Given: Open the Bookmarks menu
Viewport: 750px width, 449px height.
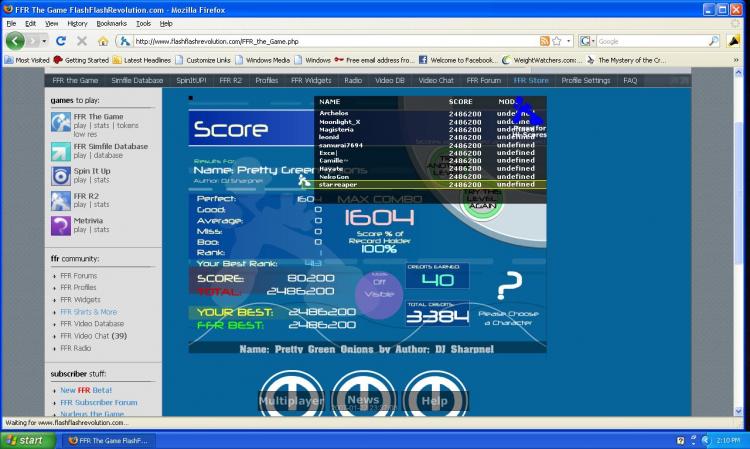Looking at the screenshot, I should (111, 23).
